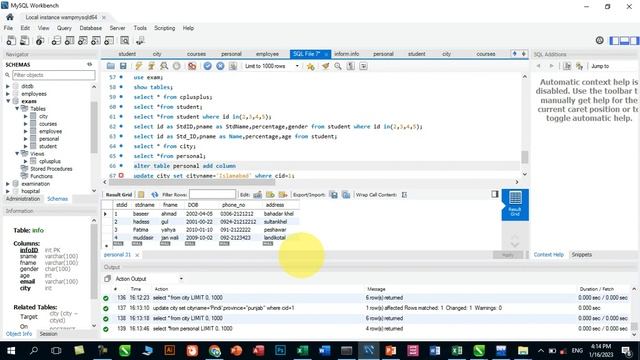
Task: Toggle continue-on-error red icon in editor toolbar
Action: tap(192, 66)
